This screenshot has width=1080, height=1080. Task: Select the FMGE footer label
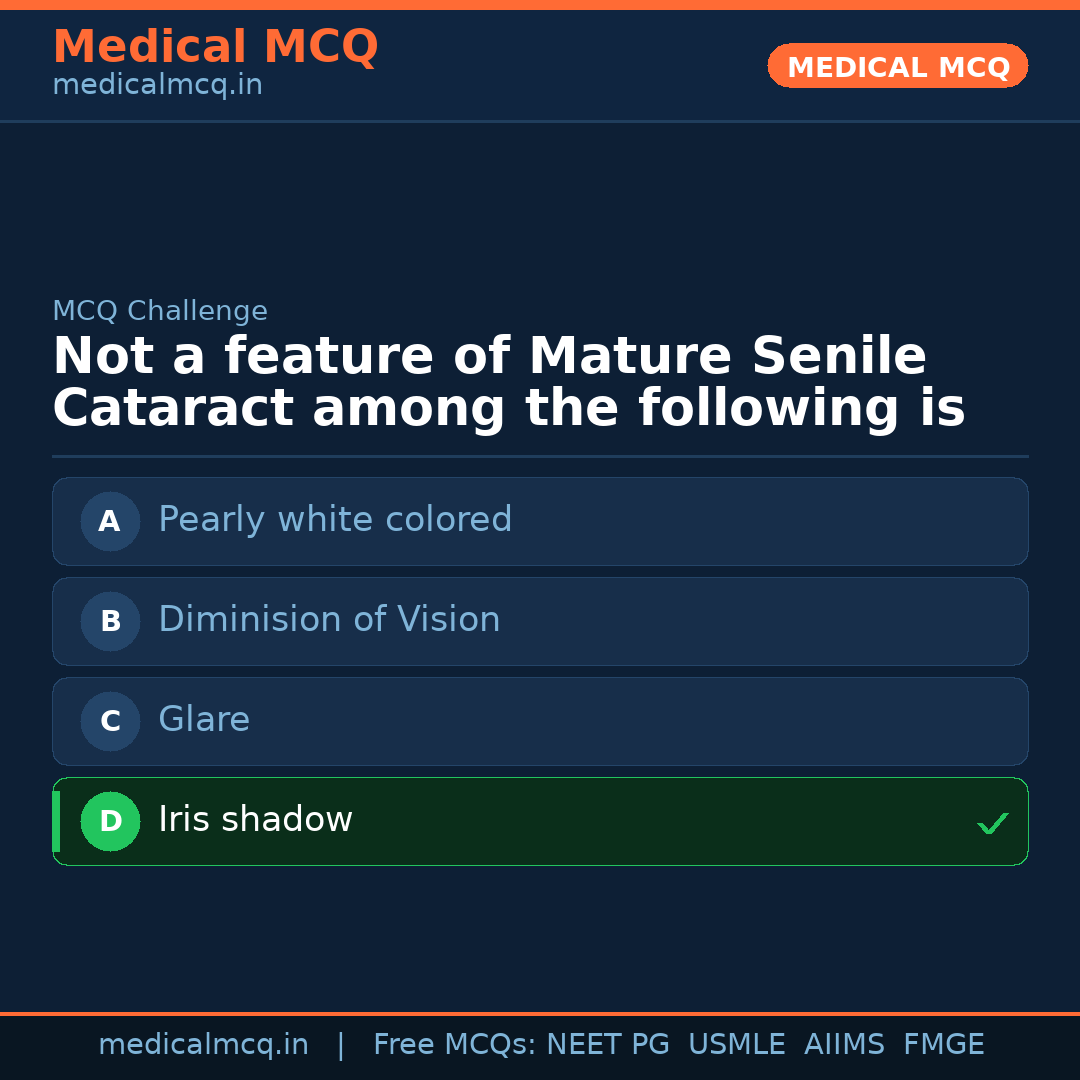(943, 1045)
